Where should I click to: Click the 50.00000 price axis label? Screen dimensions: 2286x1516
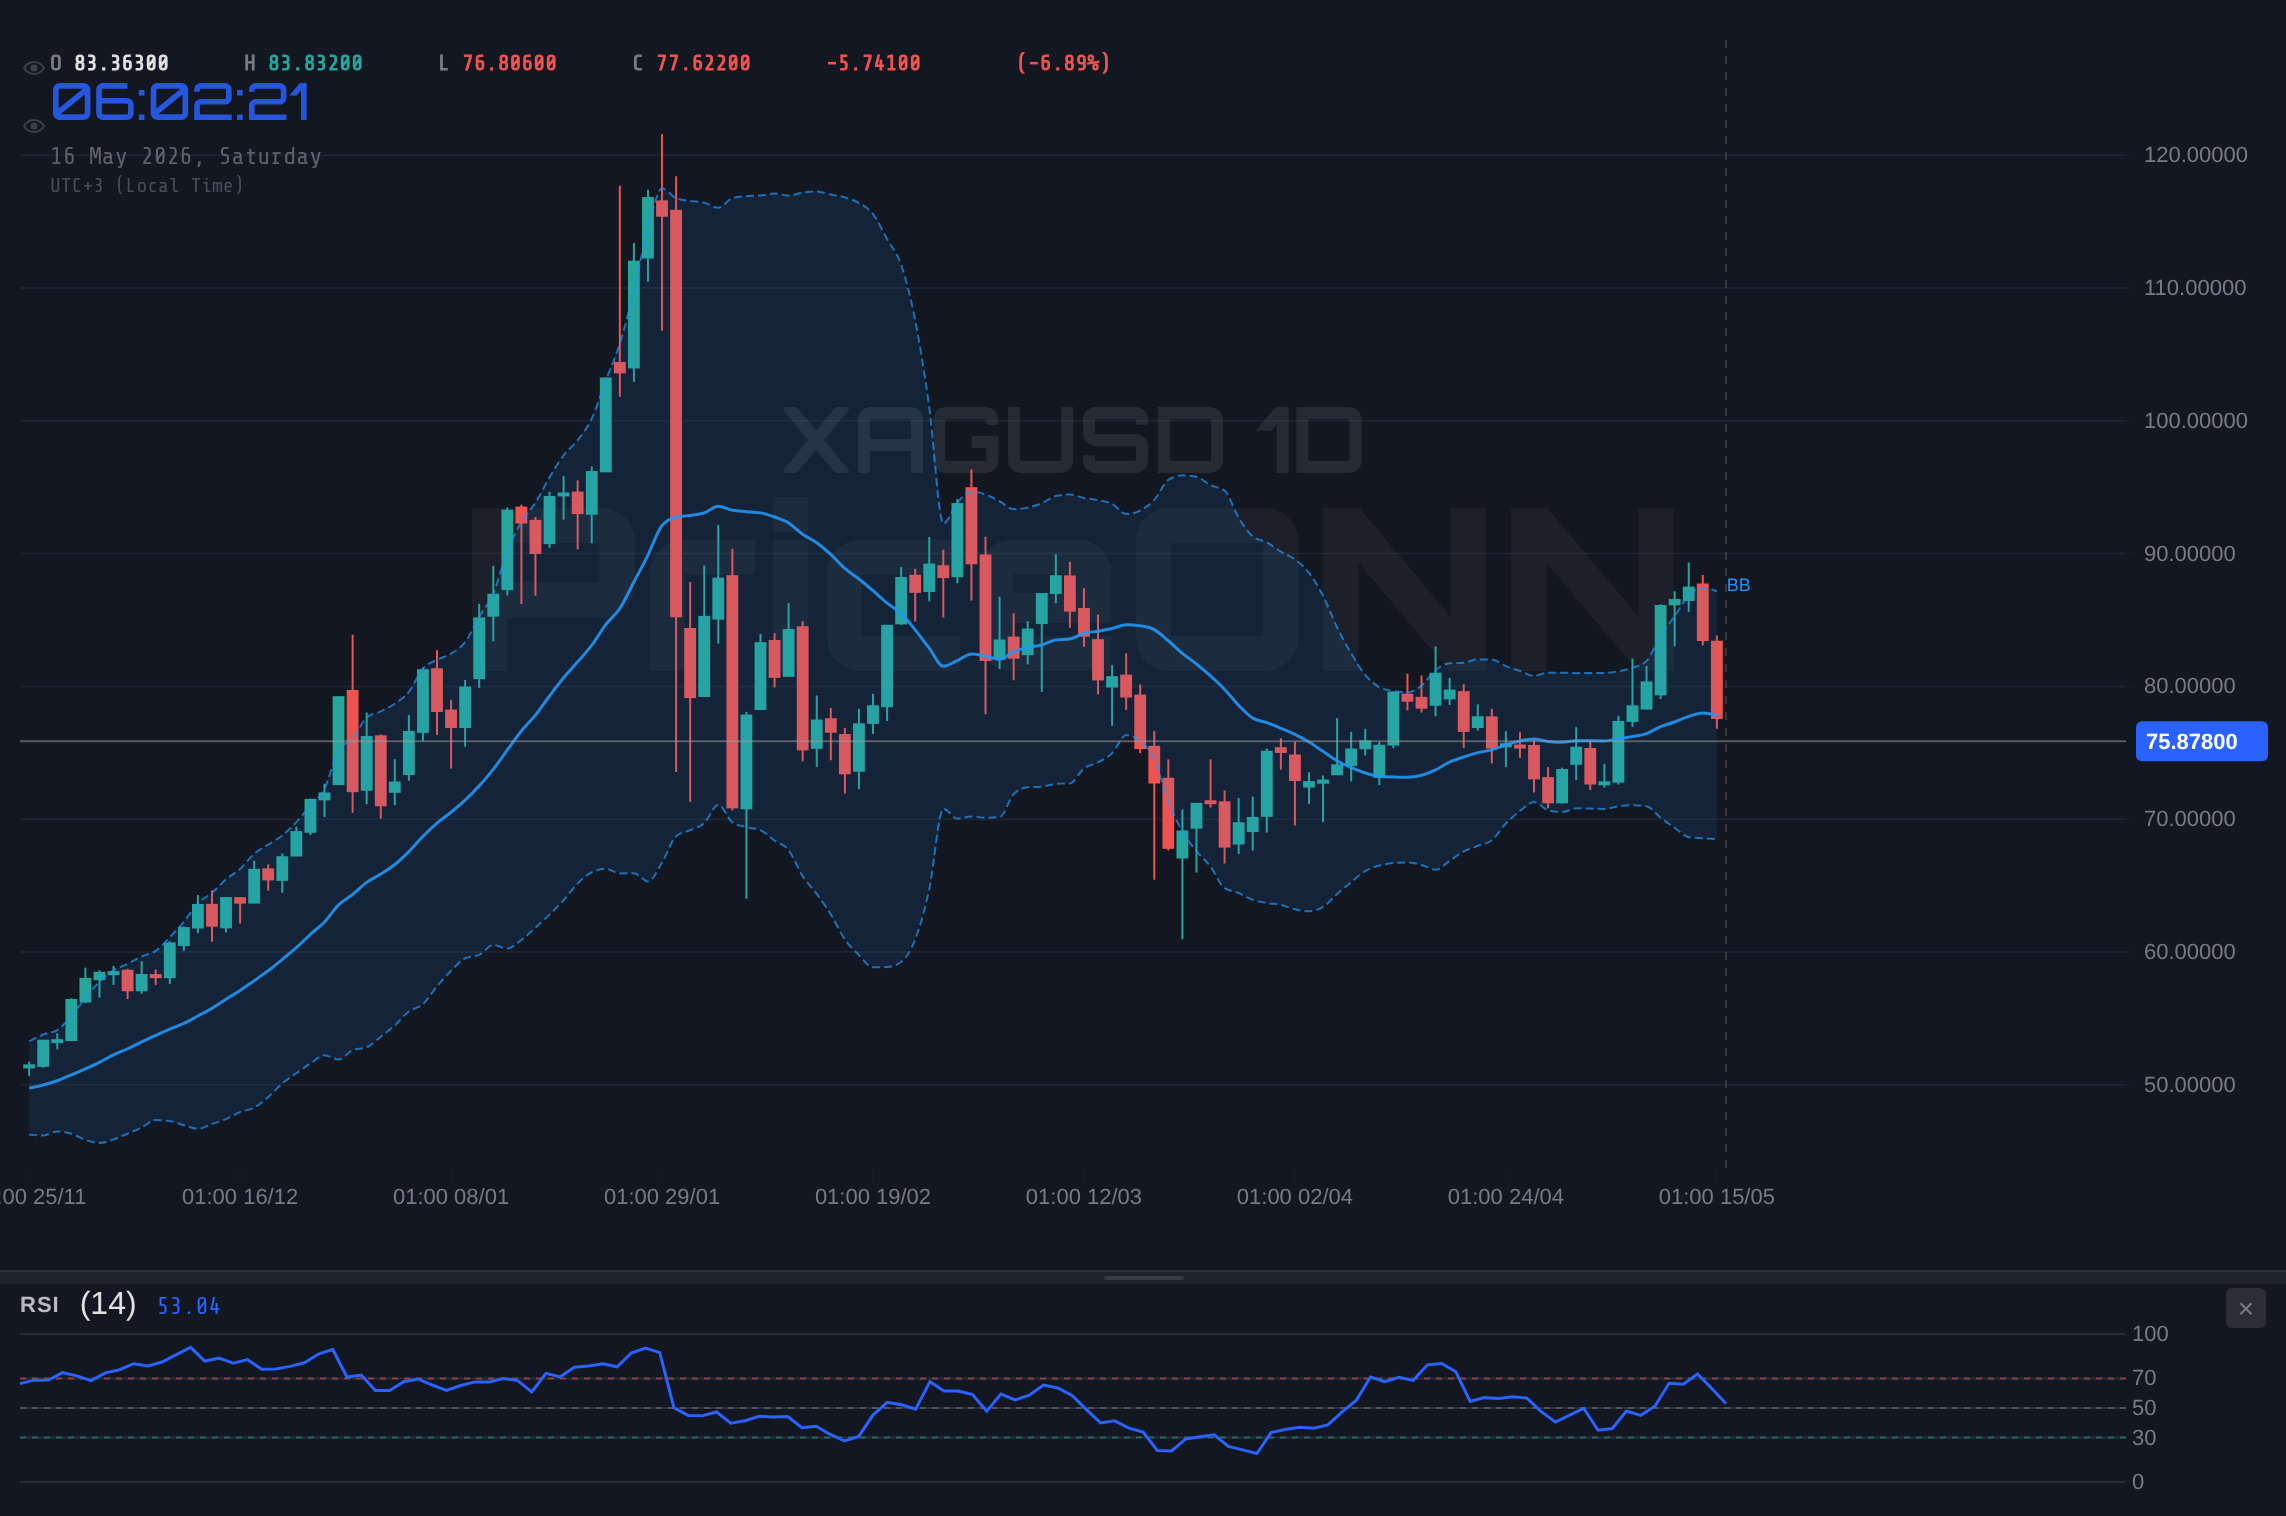(2189, 1085)
